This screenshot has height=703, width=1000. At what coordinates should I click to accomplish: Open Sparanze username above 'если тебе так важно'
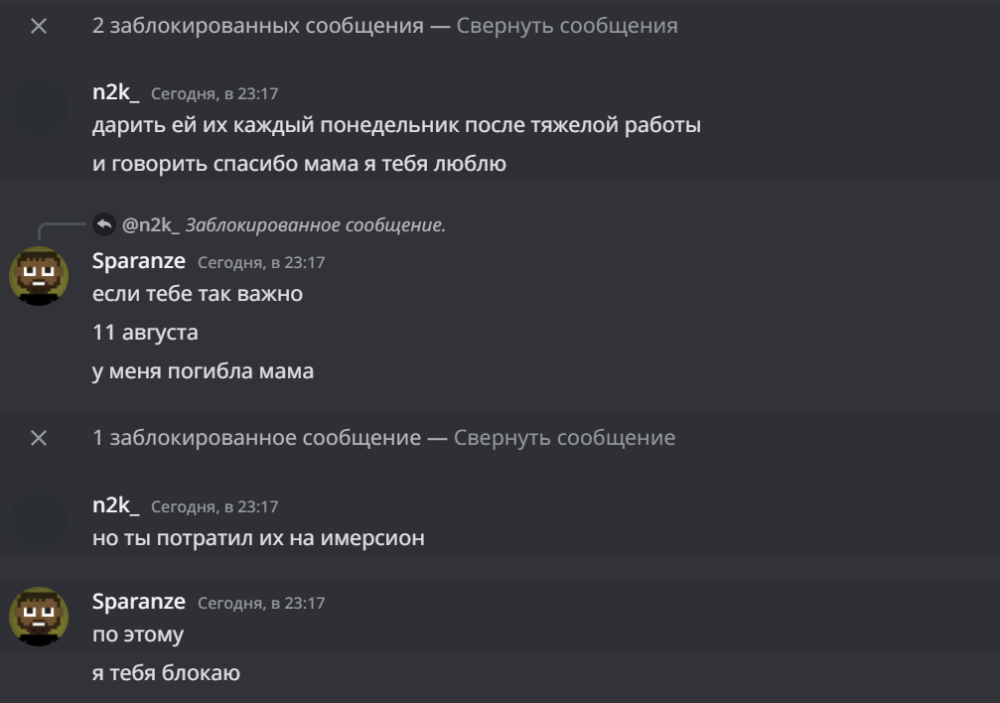click(139, 261)
